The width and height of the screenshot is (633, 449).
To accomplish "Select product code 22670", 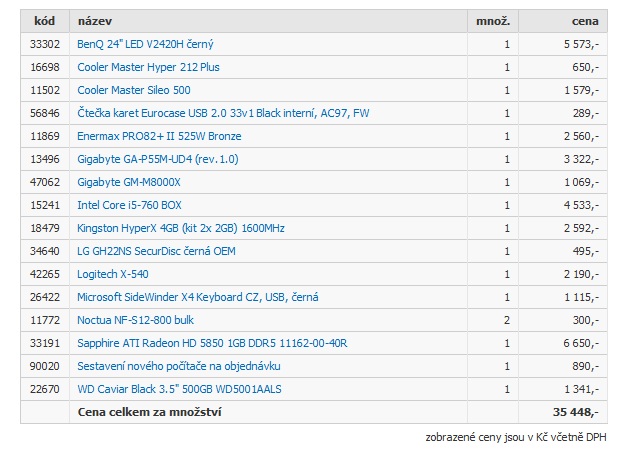I will coord(45,389).
